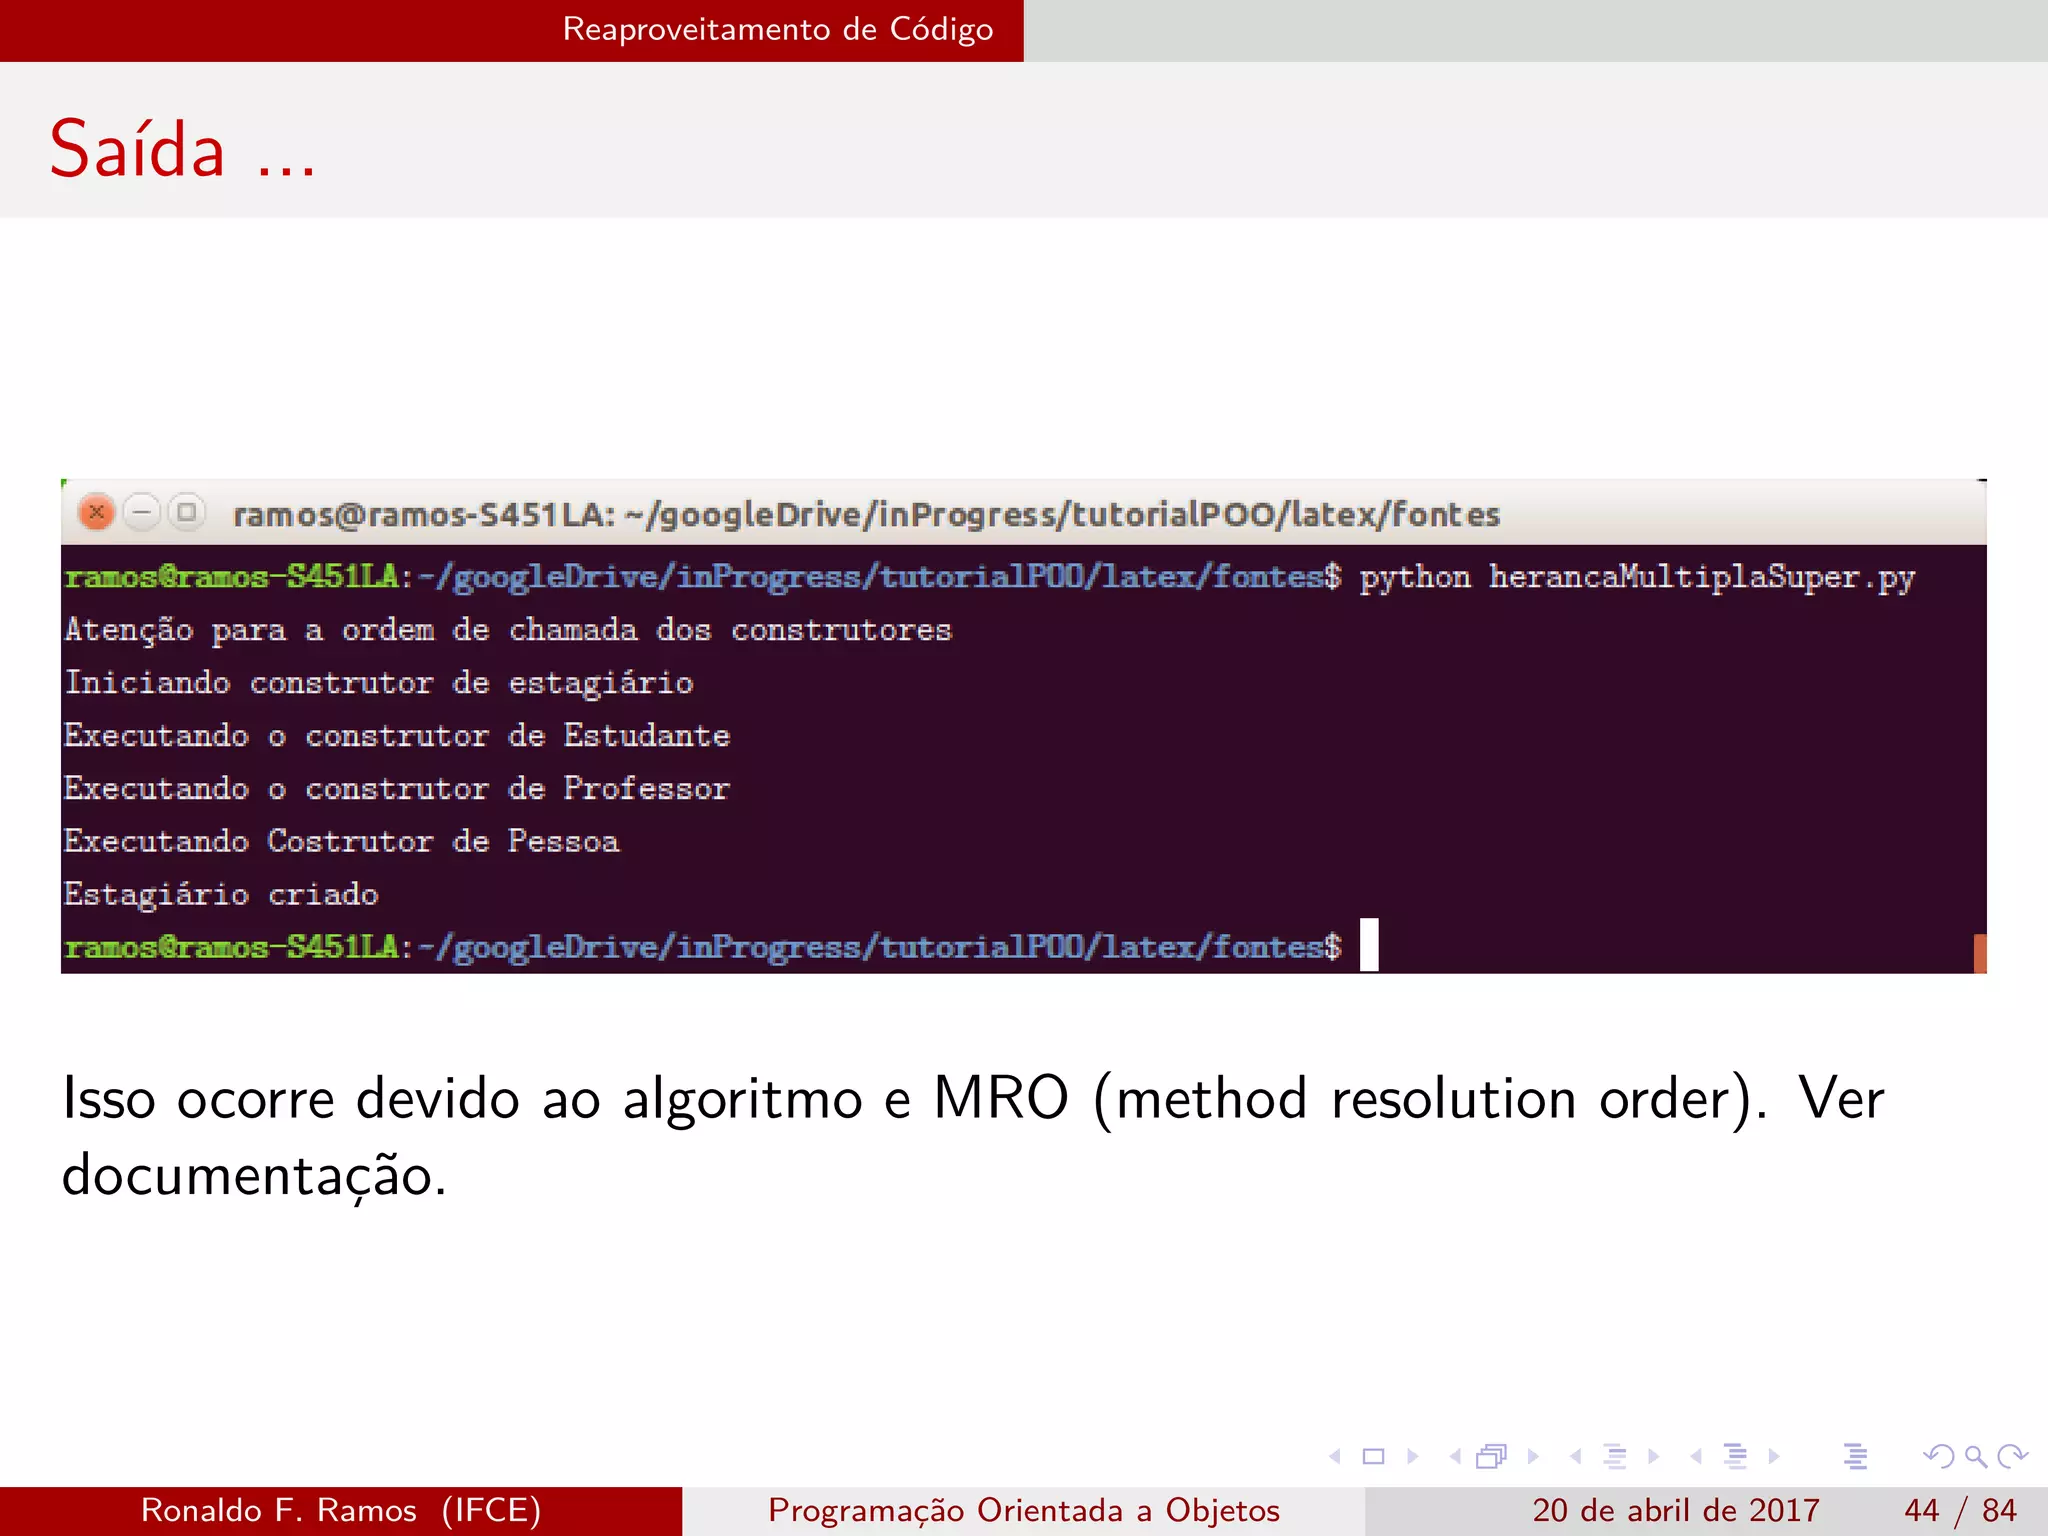This screenshot has width=2048, height=1536.
Task: Click the section navigation icon
Action: (1735, 1456)
